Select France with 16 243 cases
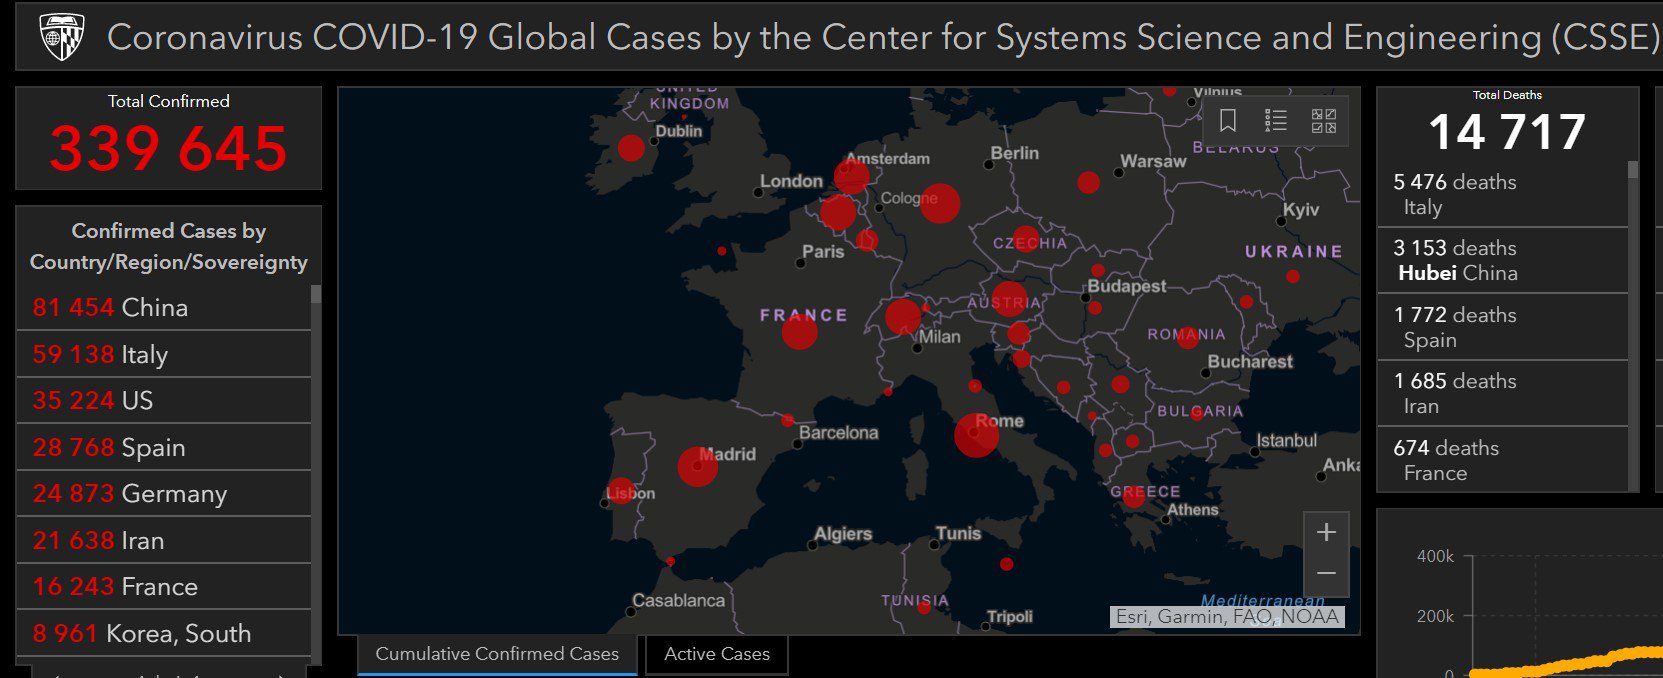The image size is (1663, 678). click(x=164, y=586)
